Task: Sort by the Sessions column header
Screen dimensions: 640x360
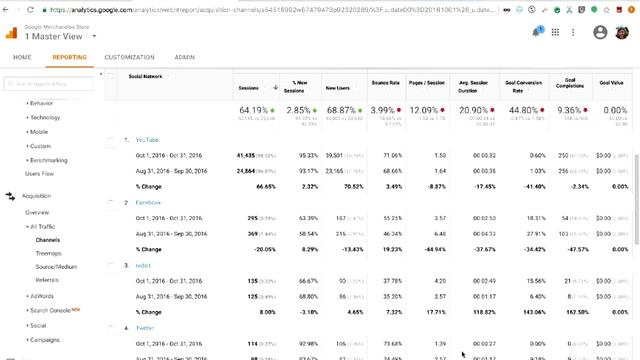Action: tap(248, 88)
